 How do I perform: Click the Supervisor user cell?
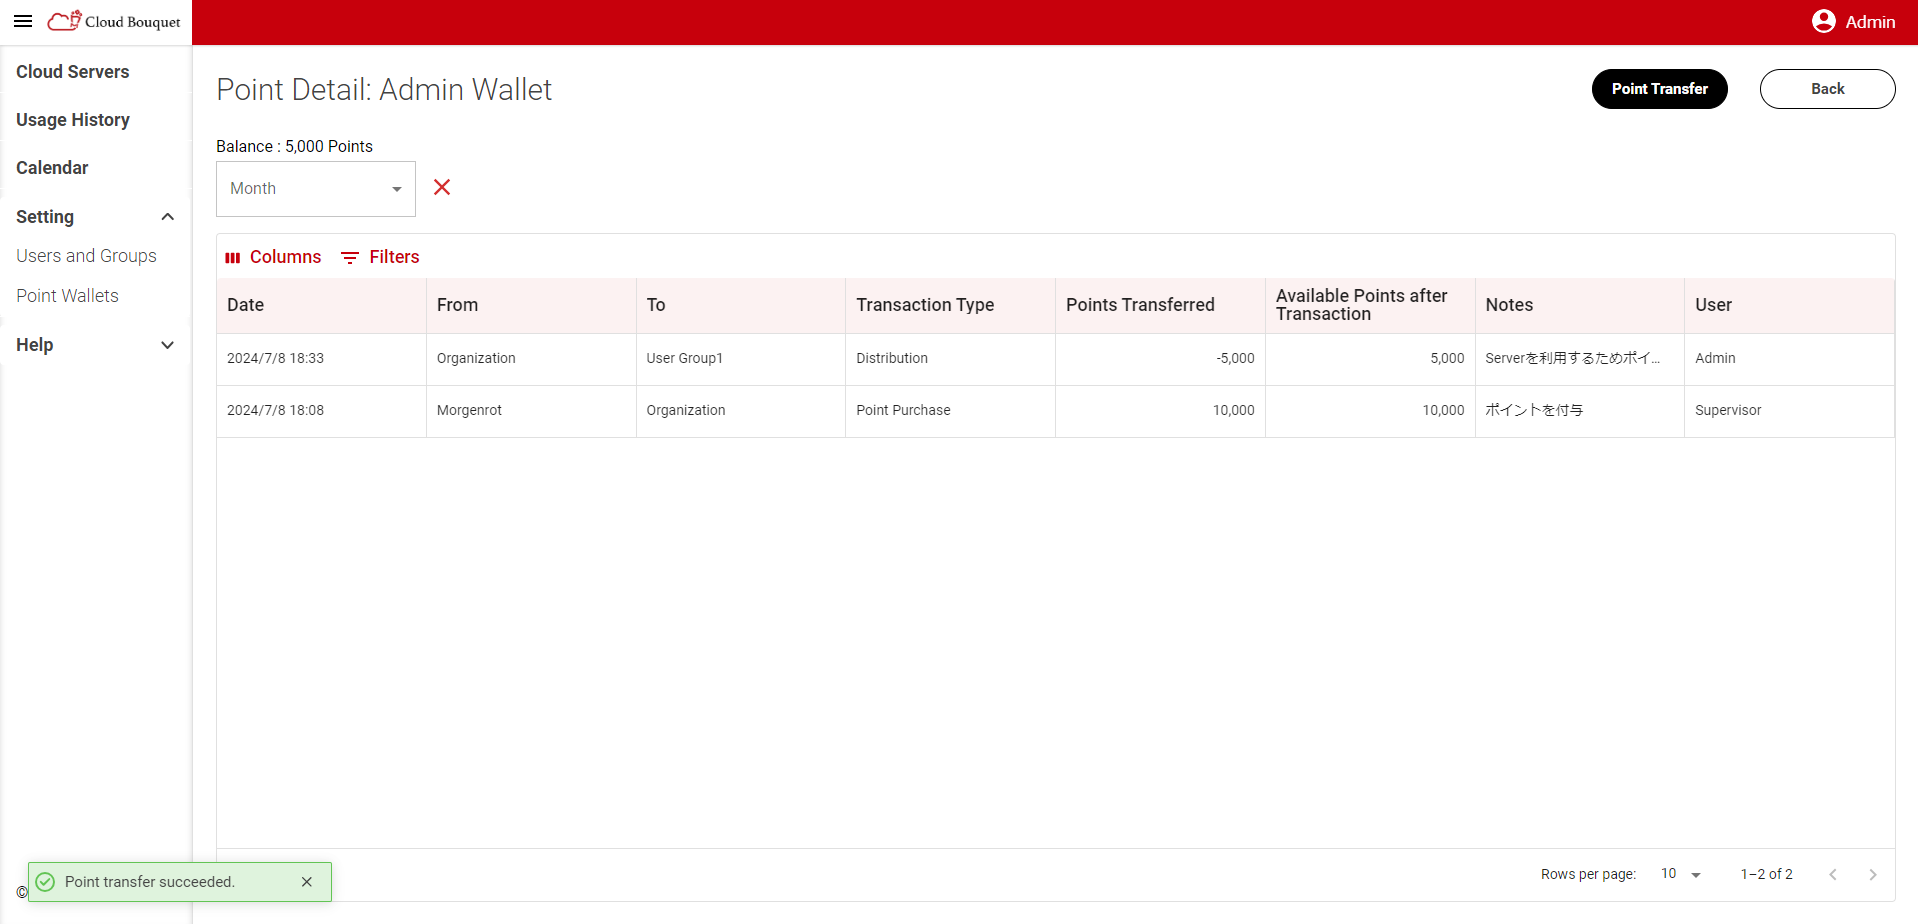coord(1789,411)
